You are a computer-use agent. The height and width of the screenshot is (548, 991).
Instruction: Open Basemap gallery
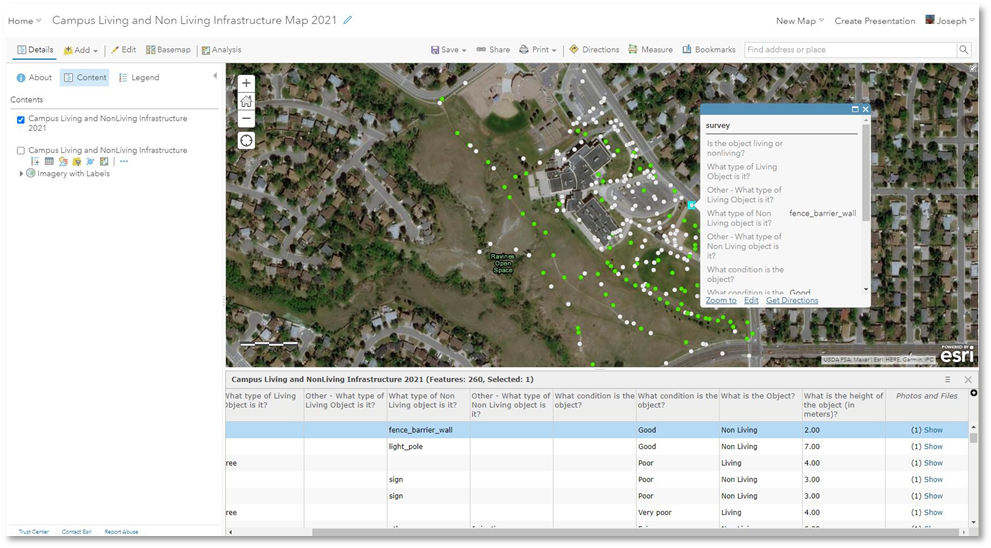point(168,49)
